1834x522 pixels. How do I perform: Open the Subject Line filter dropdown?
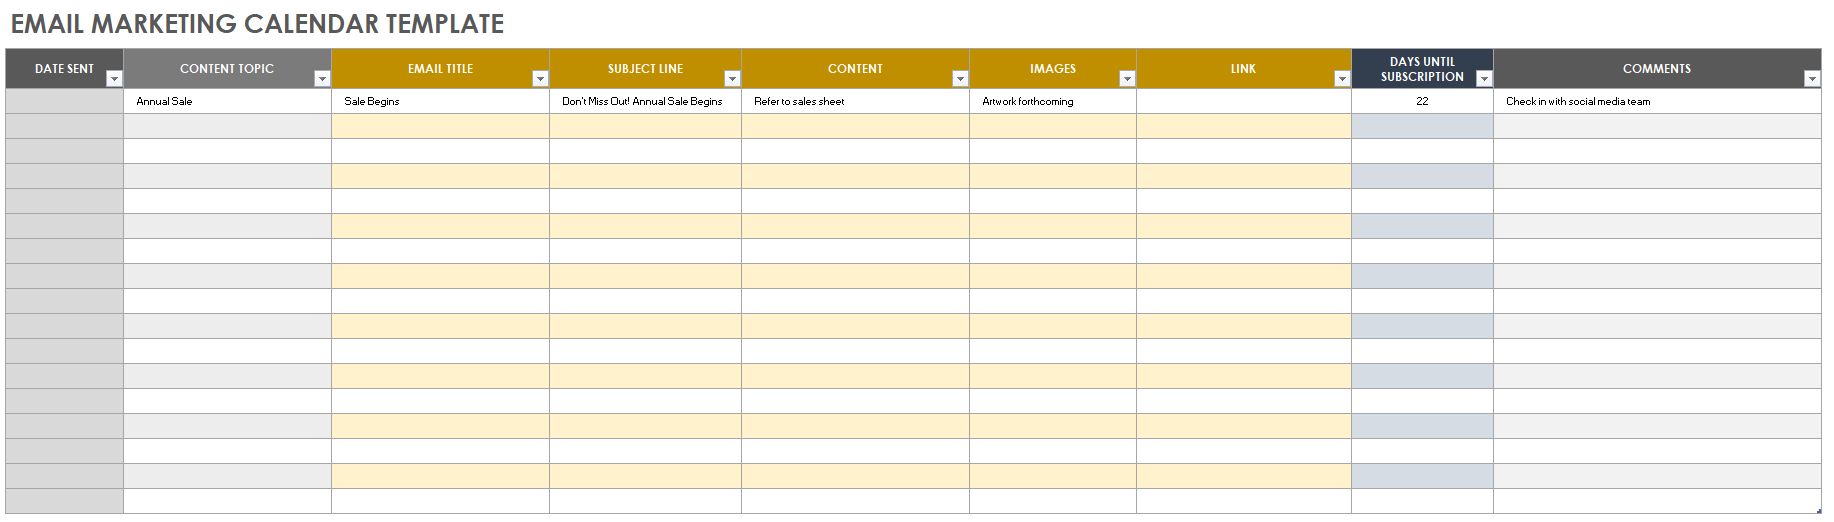[x=732, y=79]
